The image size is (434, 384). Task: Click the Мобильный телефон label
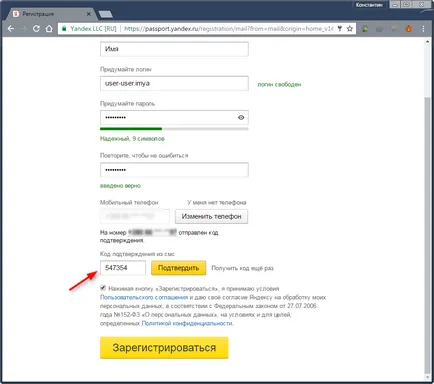point(129,202)
